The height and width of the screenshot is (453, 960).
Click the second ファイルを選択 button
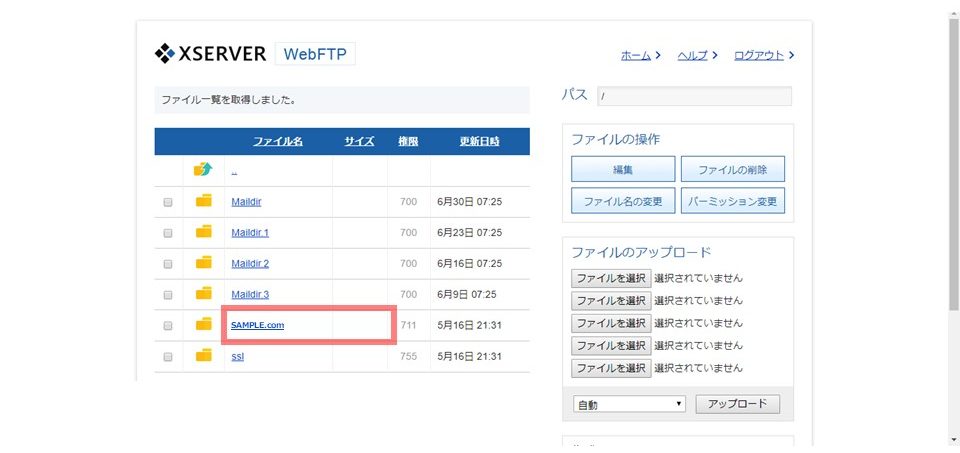point(611,301)
